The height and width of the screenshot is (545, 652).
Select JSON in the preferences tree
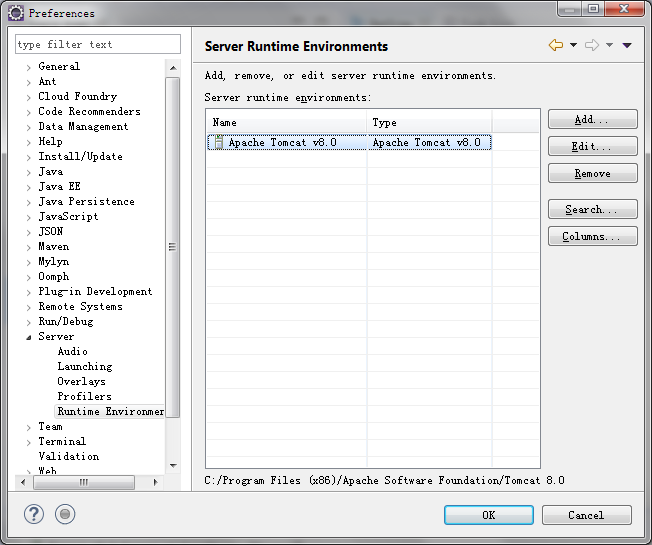click(50, 231)
